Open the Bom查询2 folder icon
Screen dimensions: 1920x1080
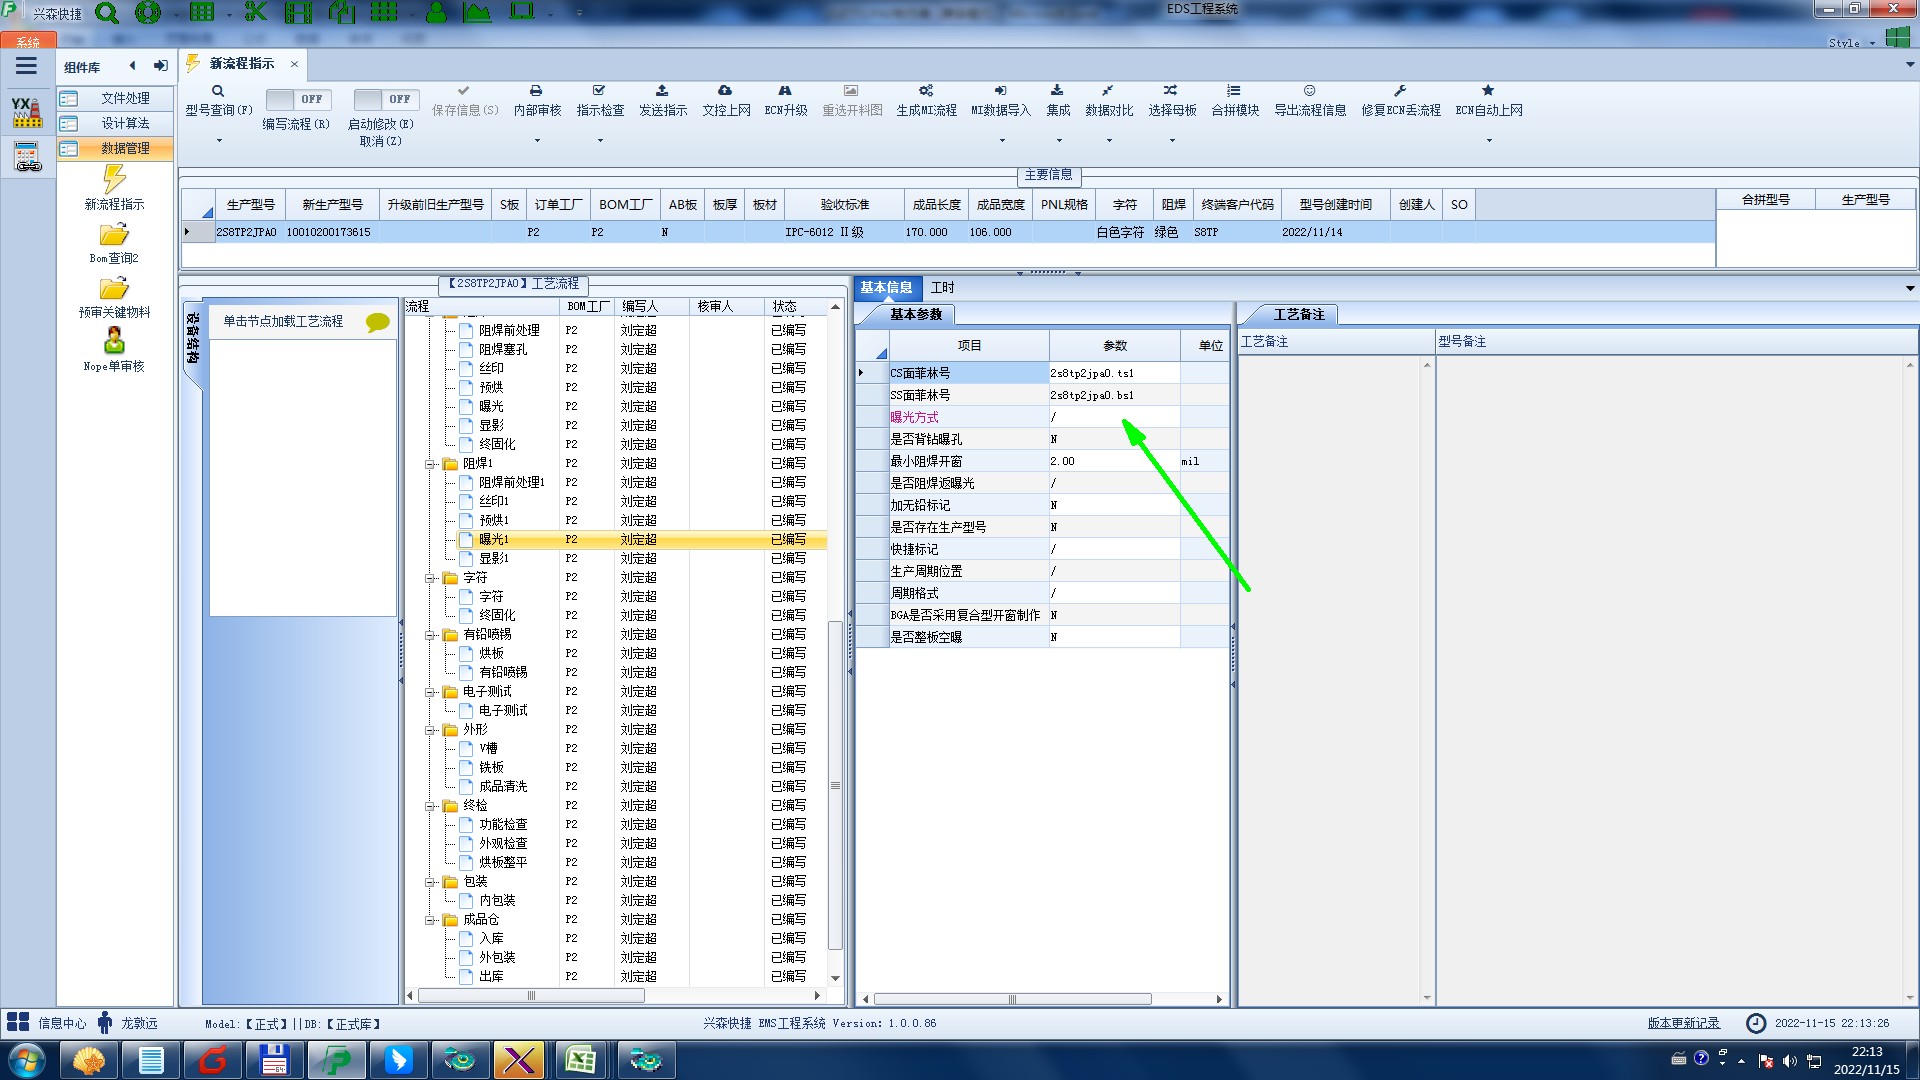[x=114, y=235]
